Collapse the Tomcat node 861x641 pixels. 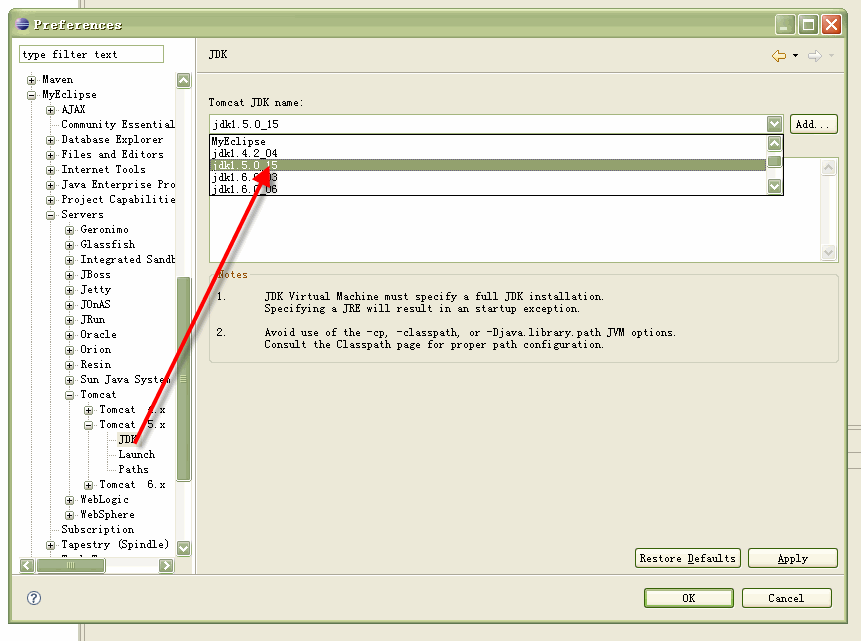[x=69, y=395]
